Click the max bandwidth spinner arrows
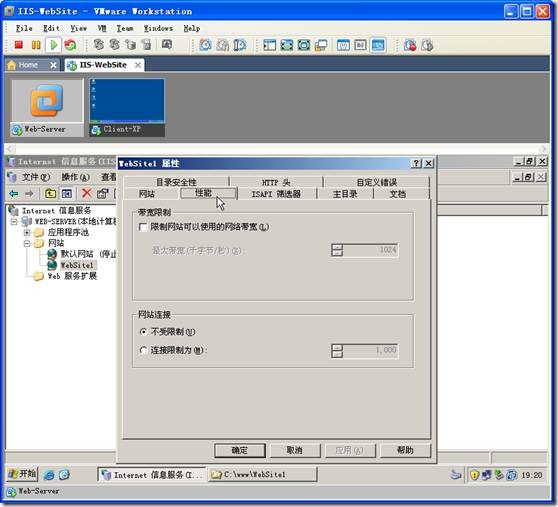This screenshot has width=558, height=507. click(337, 250)
